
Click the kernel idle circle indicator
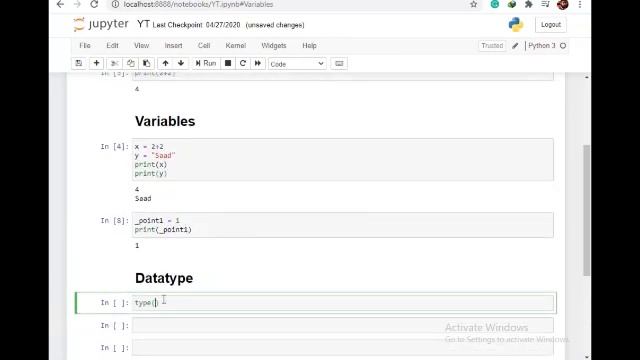(563, 46)
